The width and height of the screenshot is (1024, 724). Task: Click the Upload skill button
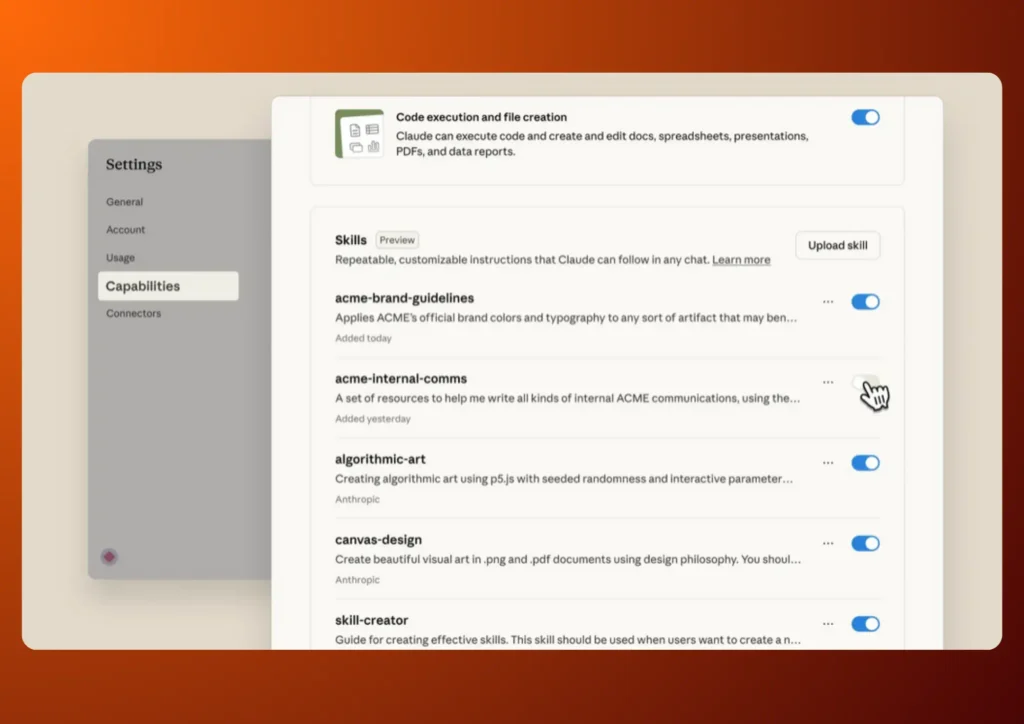click(838, 246)
